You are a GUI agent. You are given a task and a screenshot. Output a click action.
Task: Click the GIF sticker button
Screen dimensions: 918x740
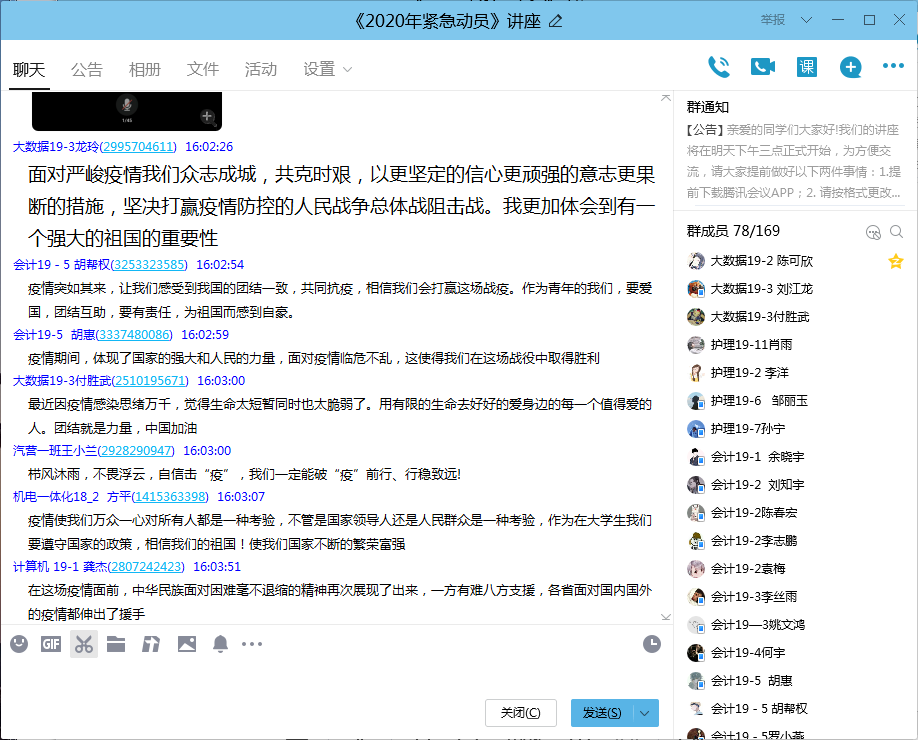[51, 644]
